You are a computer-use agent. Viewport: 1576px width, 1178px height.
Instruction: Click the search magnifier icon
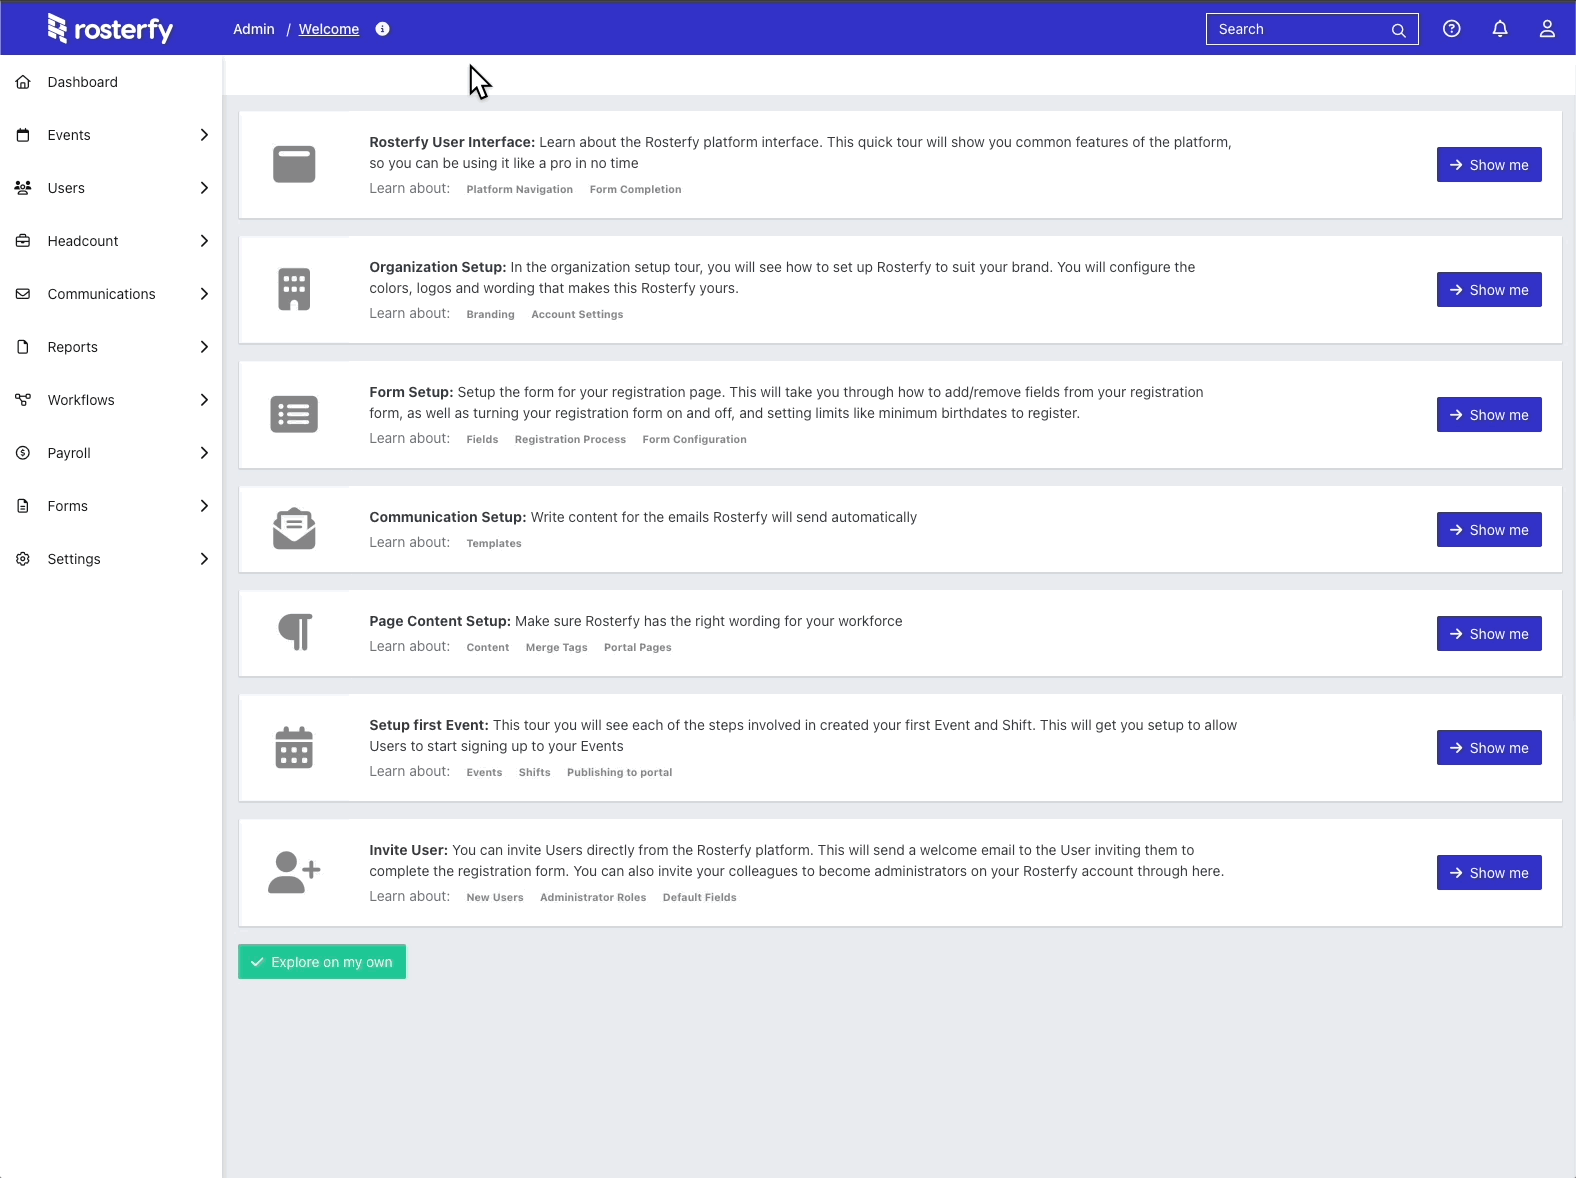(1398, 30)
